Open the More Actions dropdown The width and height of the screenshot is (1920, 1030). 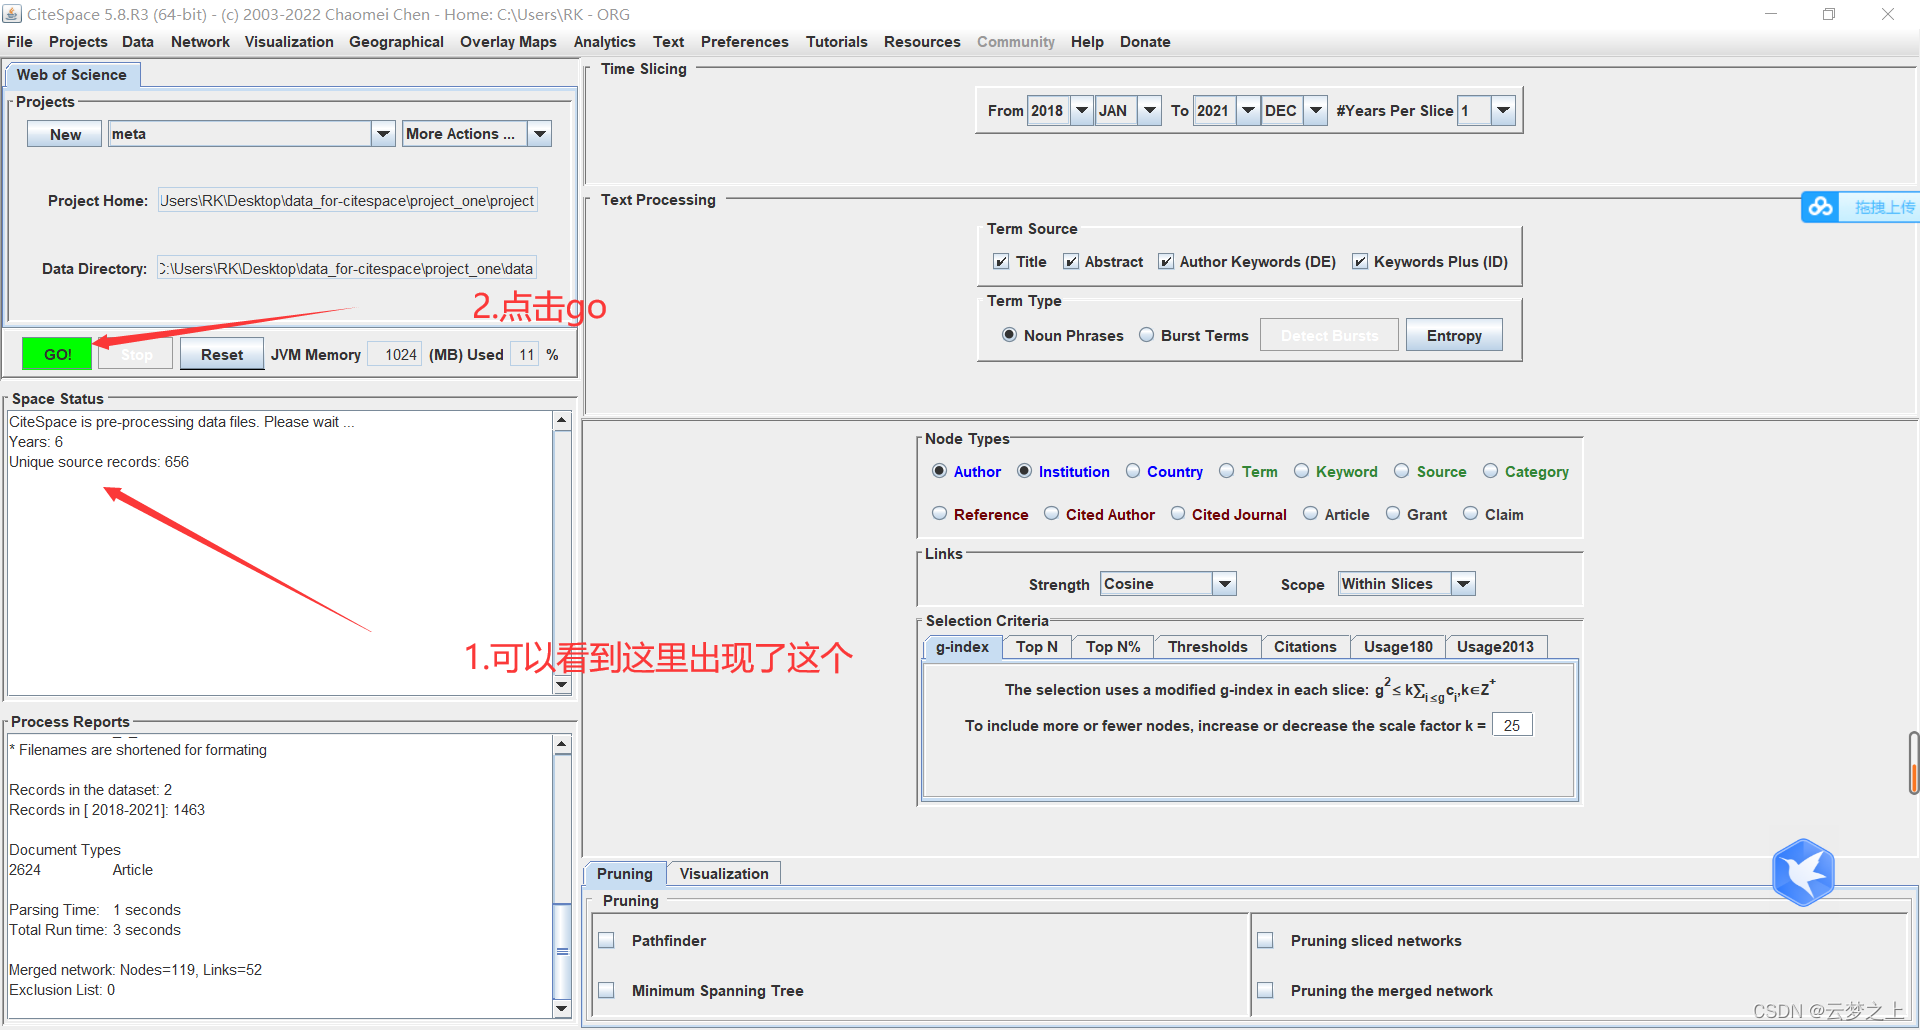pos(540,134)
